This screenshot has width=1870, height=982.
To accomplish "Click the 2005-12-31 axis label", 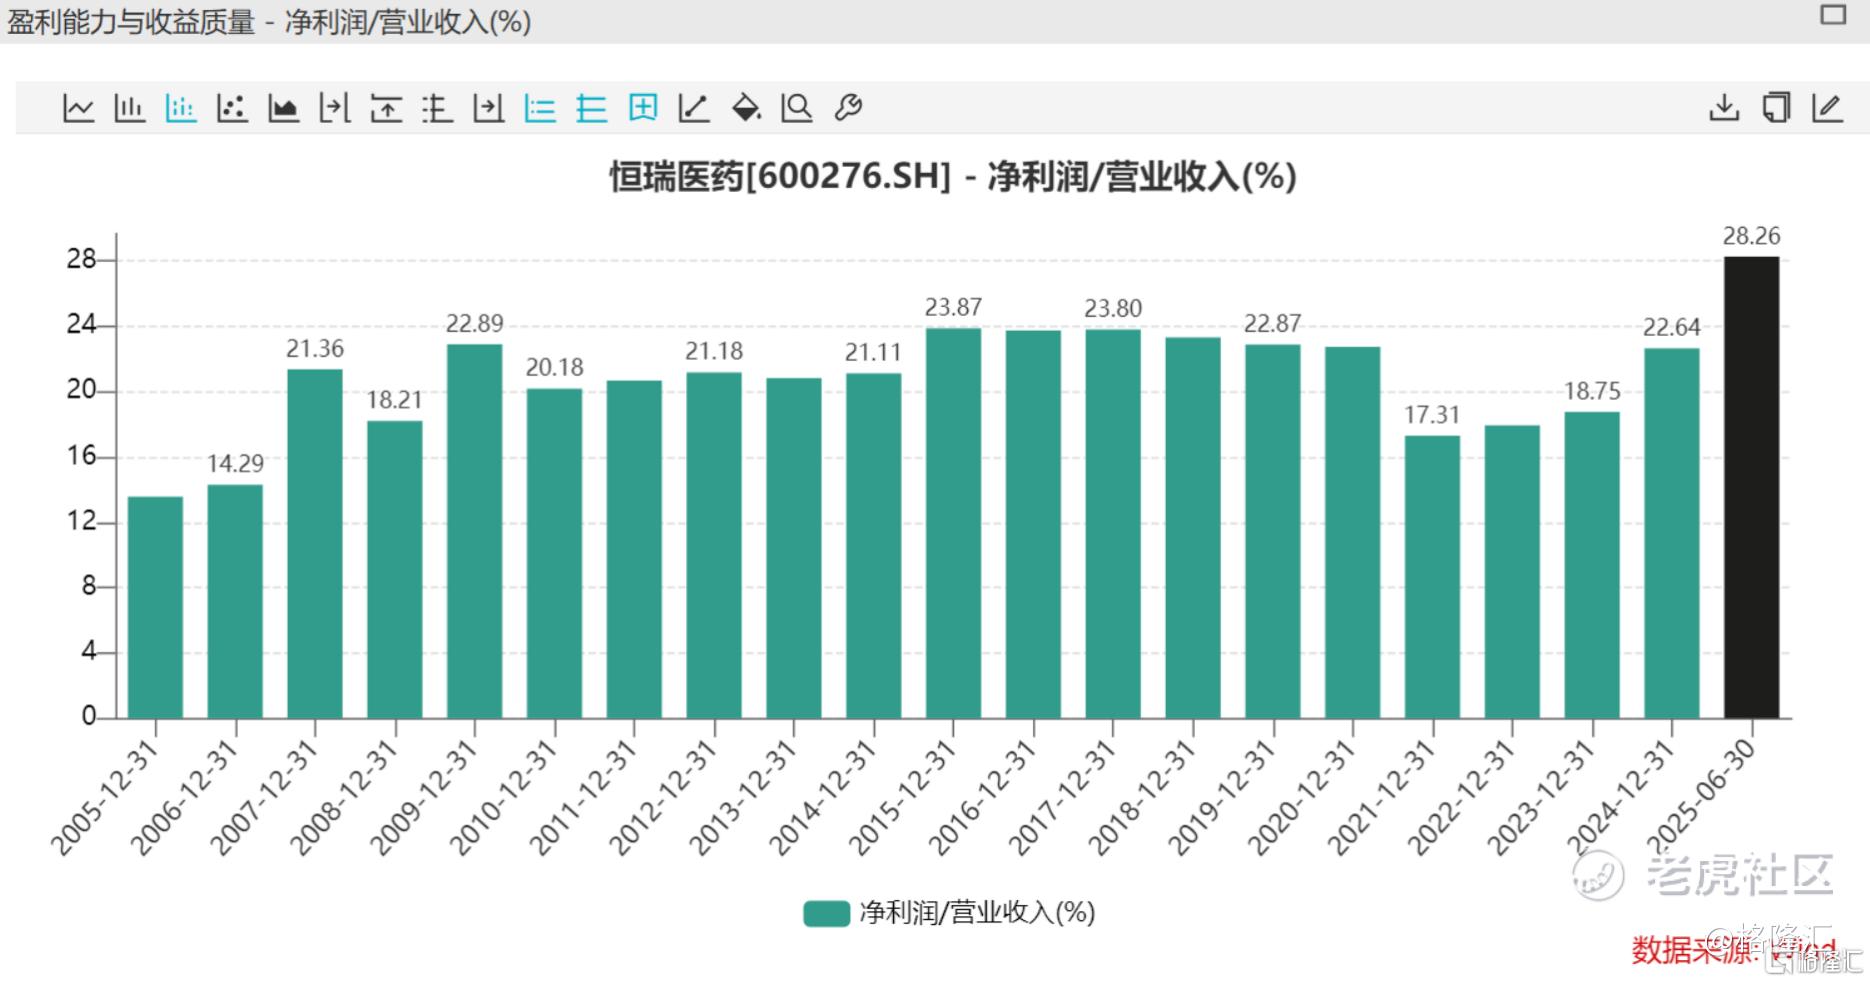I will coord(106,797).
